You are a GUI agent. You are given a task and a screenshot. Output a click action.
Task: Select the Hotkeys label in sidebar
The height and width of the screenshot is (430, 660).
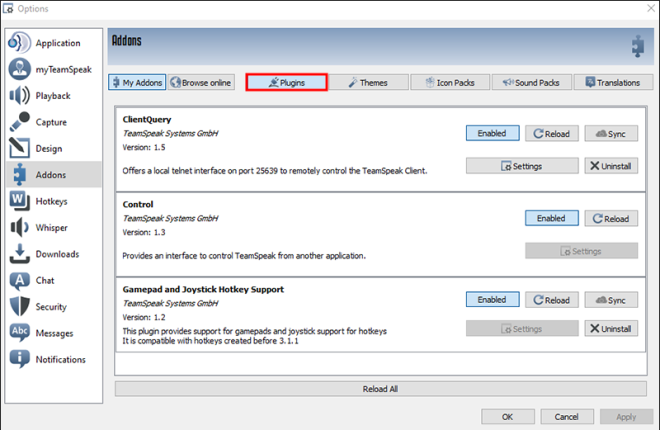pos(51,201)
